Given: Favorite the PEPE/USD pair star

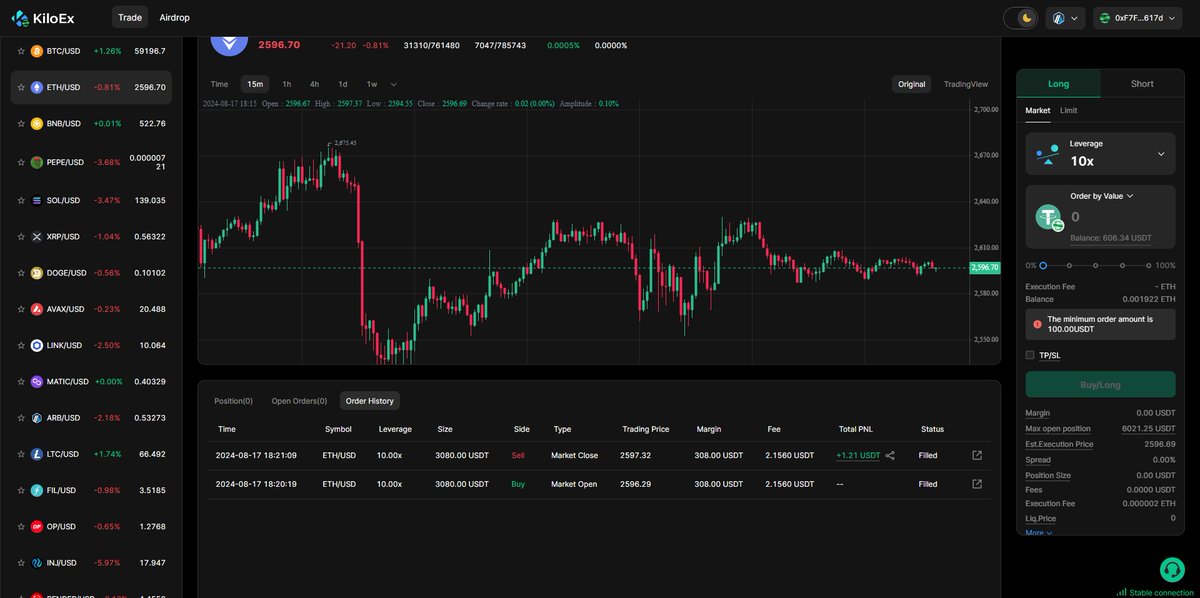Looking at the screenshot, I should click(x=21, y=162).
